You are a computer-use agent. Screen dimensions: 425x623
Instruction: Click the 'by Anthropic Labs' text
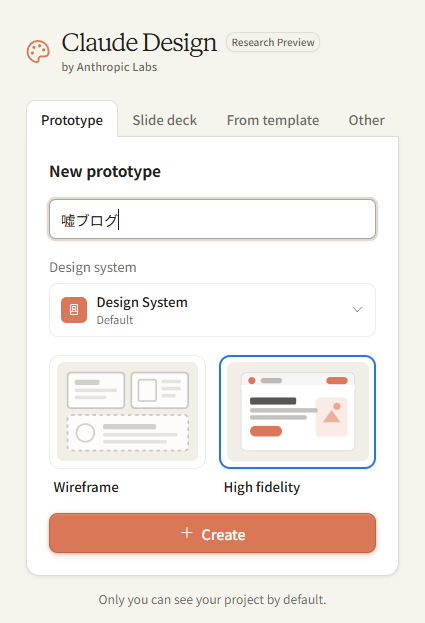click(109, 67)
